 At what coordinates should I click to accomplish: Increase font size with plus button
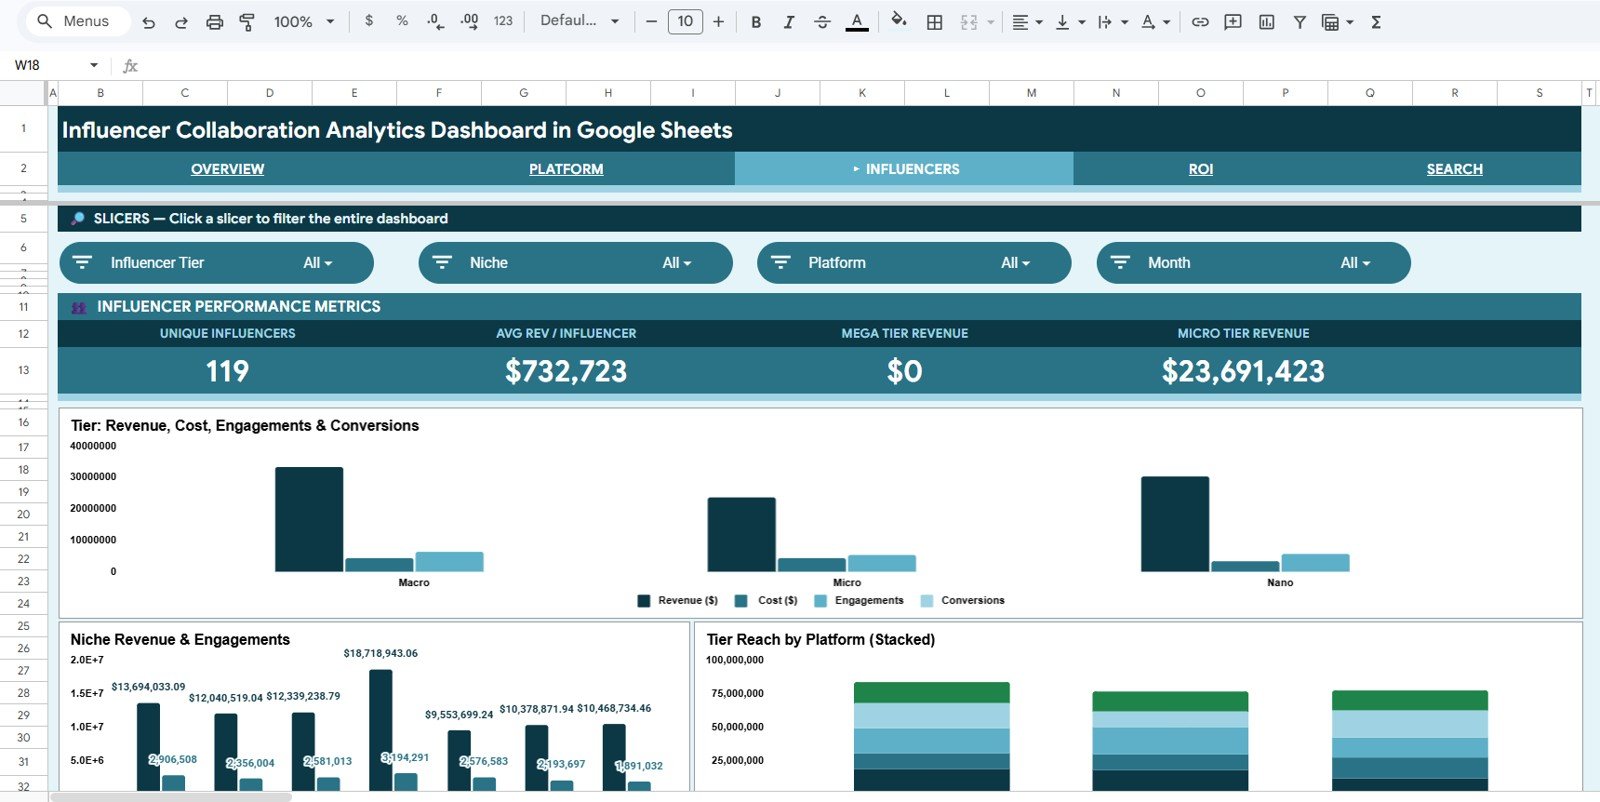coord(718,21)
